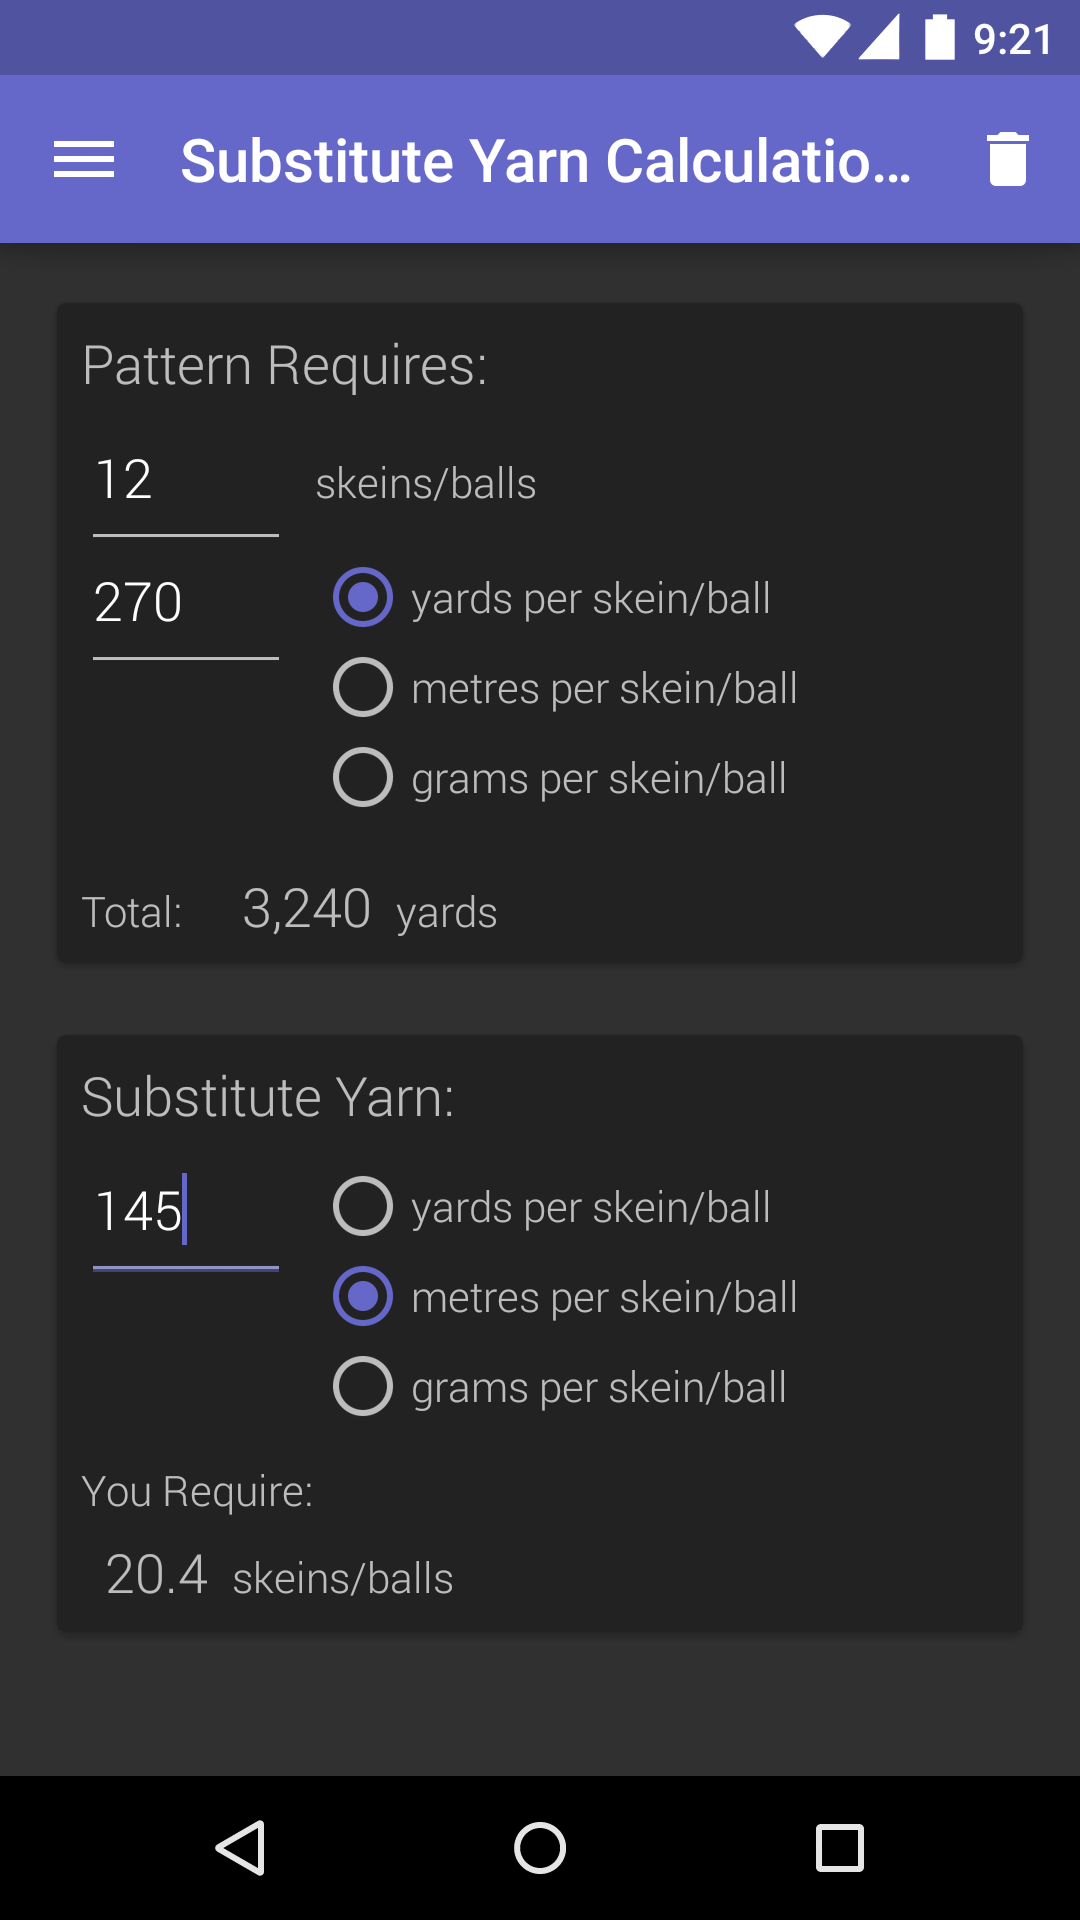
Task: Select substitute yards per skein/ball
Action: [552, 1207]
